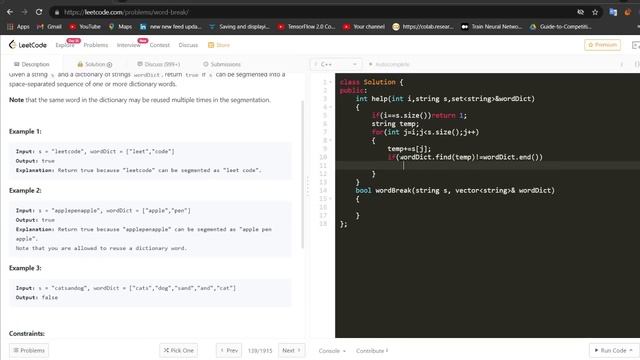Click the description panel scrollbar
Image resolution: width=640 pixels, height=360 pixels.
302,175
